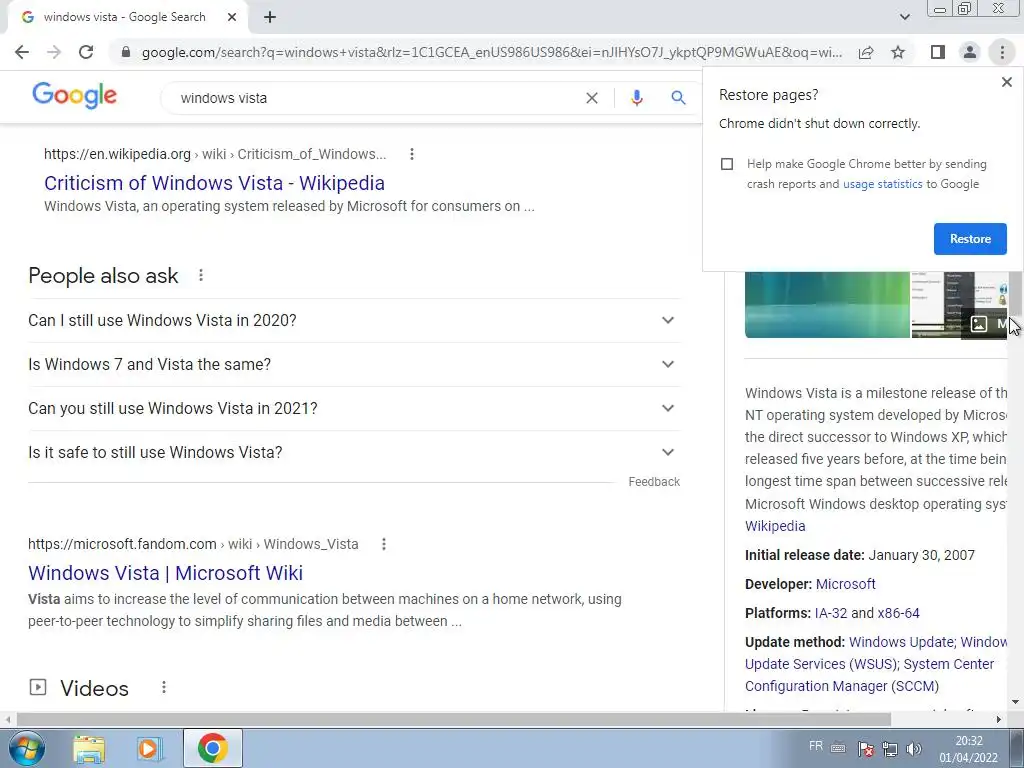Bookmark this tab with star icon
The image size is (1024, 768).
(x=898, y=52)
